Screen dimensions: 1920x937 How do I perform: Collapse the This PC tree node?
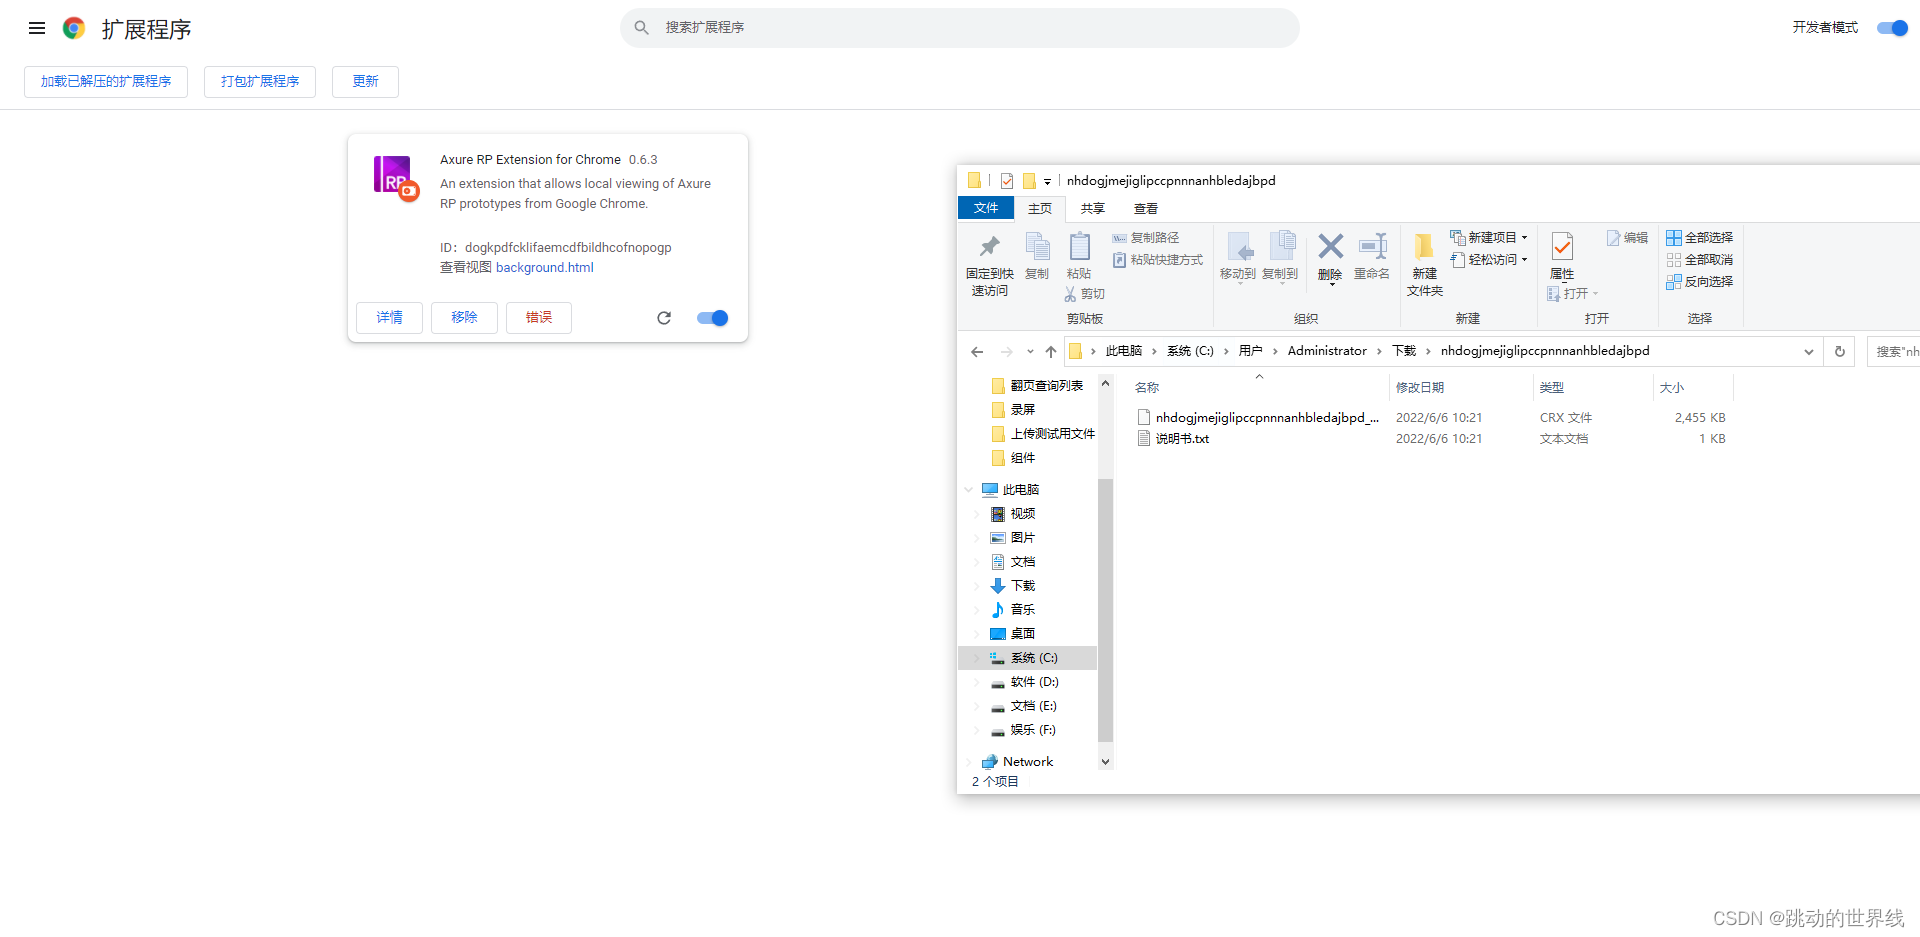(x=969, y=490)
